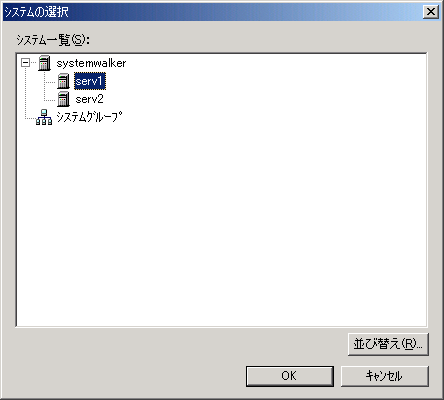Click the serv2 server icon
Image resolution: width=444 pixels, height=400 pixels.
pos(63,99)
